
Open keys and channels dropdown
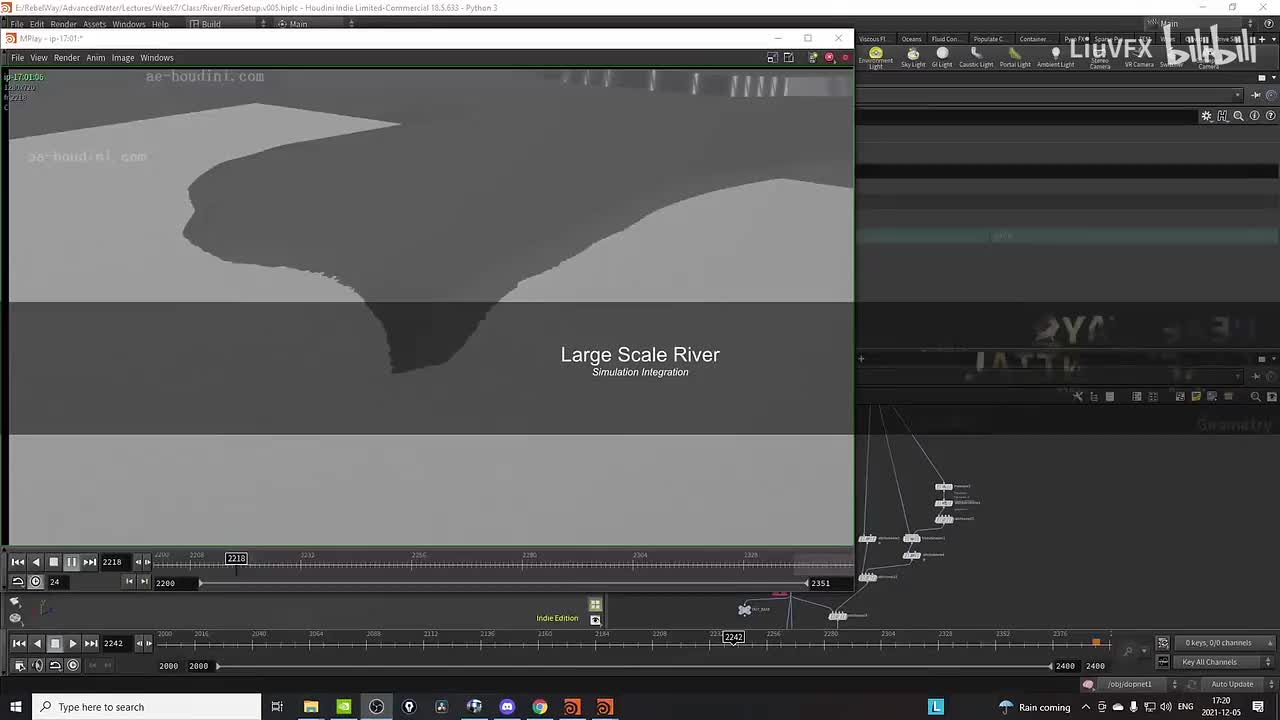click(x=1224, y=643)
